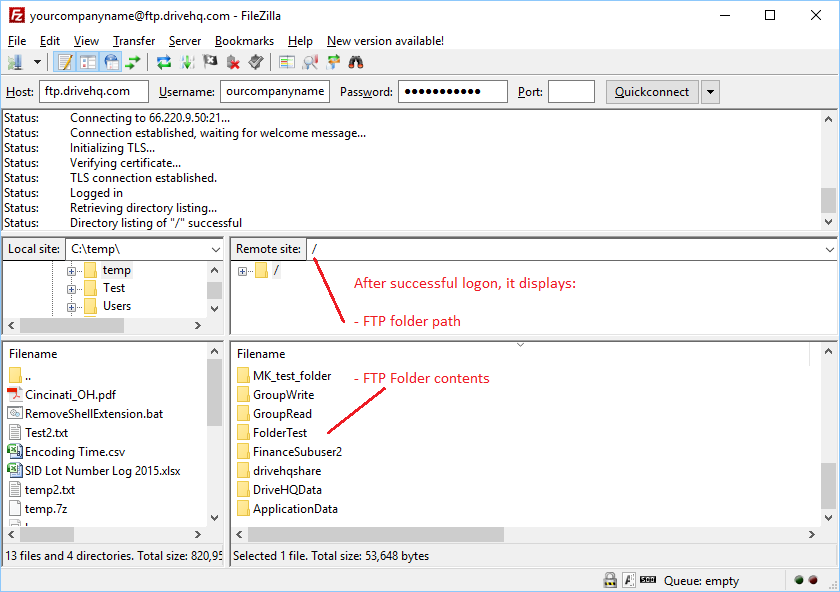
Task: Refresh file and folder lists
Action: point(164,62)
